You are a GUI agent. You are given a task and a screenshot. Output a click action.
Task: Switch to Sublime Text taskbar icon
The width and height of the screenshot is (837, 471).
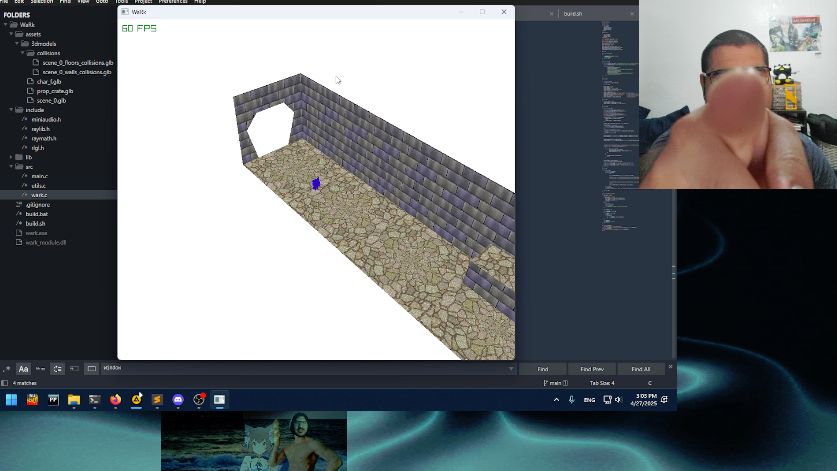point(157,399)
